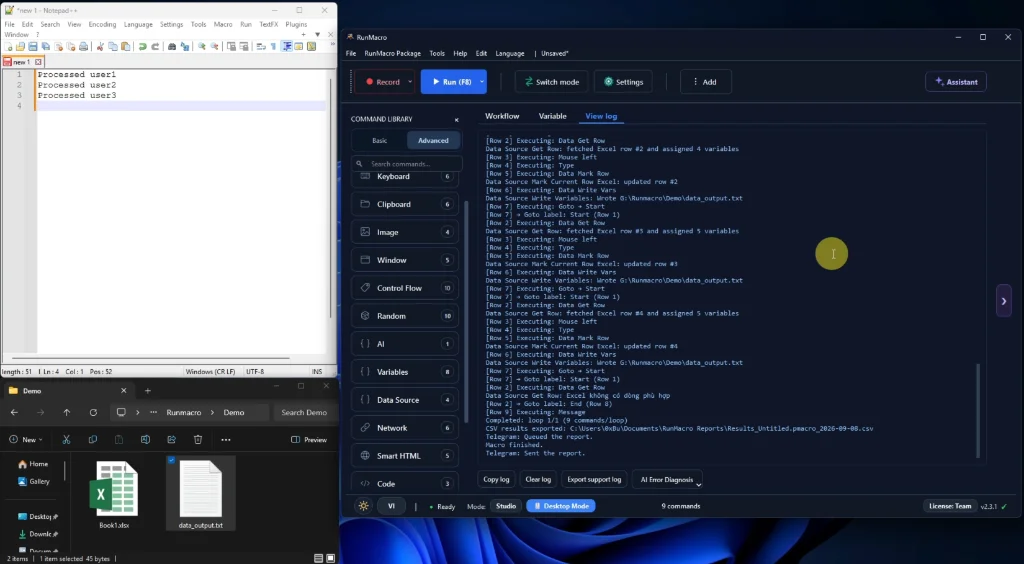Toggle the Preview pane in File Explorer

[309, 440]
